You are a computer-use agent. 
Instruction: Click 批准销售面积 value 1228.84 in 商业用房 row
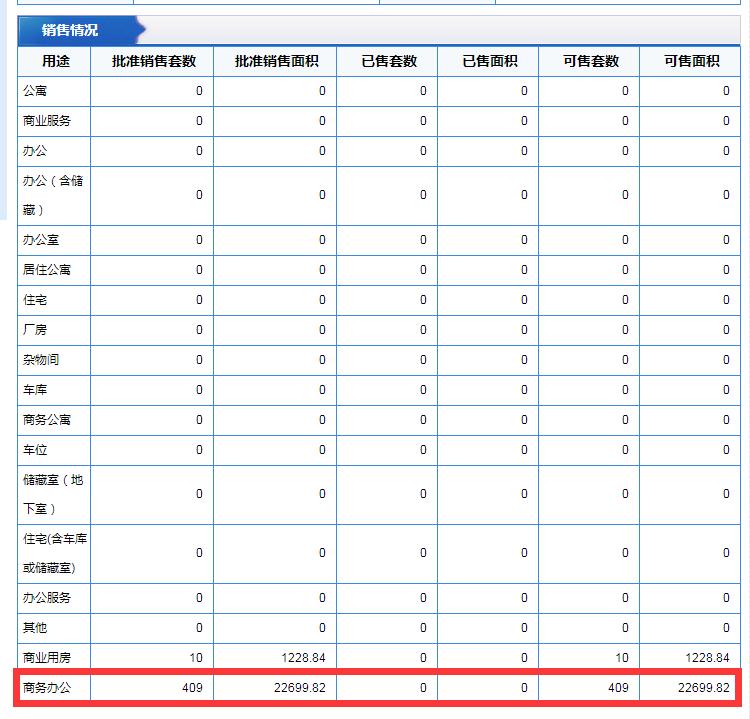click(303, 658)
